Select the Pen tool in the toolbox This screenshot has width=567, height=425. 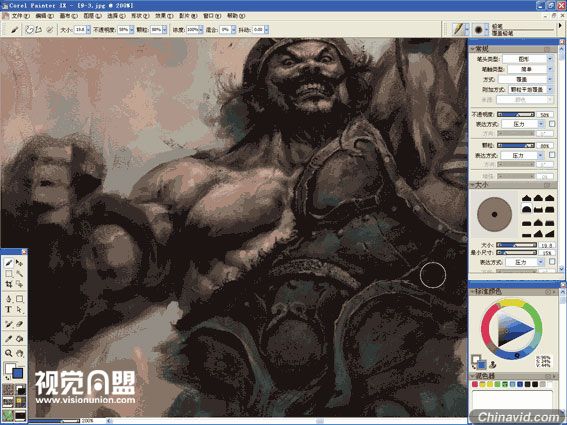pos(9,299)
